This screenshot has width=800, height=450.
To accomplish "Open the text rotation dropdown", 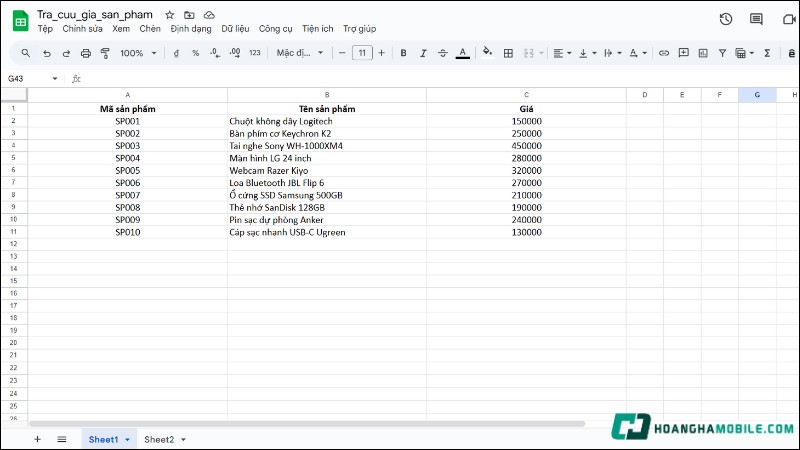I will 638,53.
